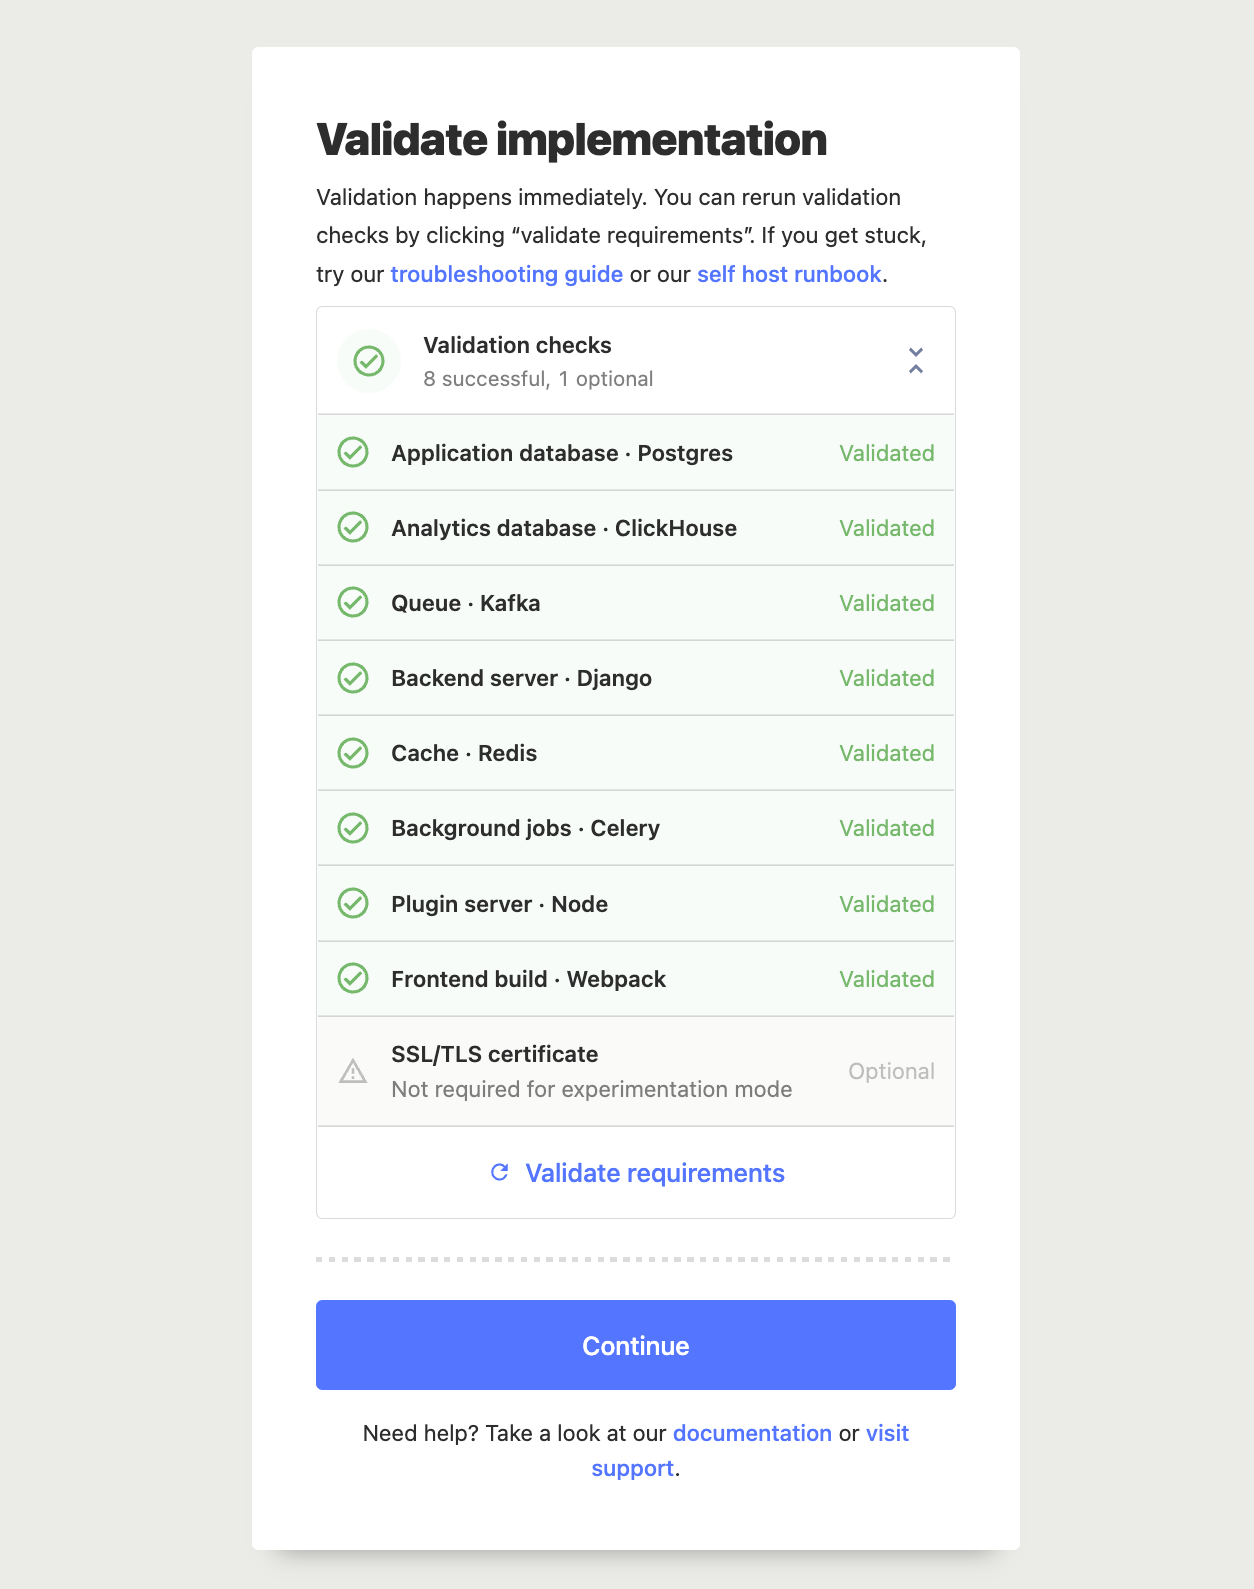Open the documentation link
This screenshot has height=1589, width=1254.
click(753, 1433)
